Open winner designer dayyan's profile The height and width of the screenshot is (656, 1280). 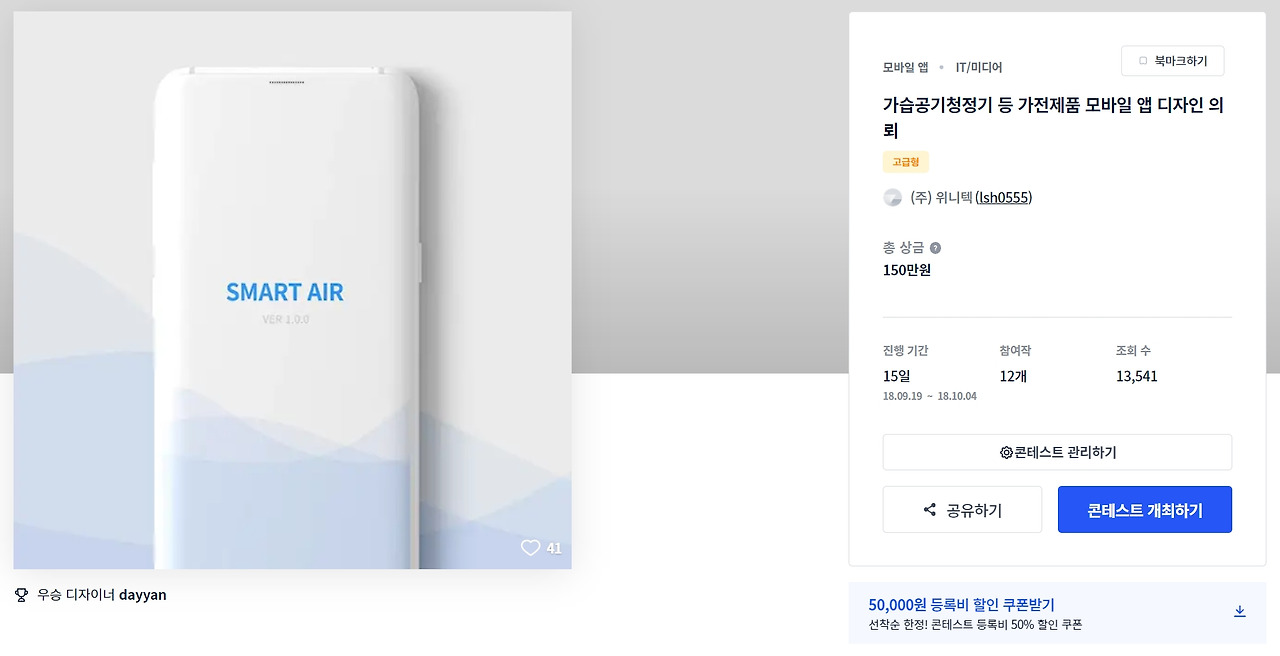(143, 595)
